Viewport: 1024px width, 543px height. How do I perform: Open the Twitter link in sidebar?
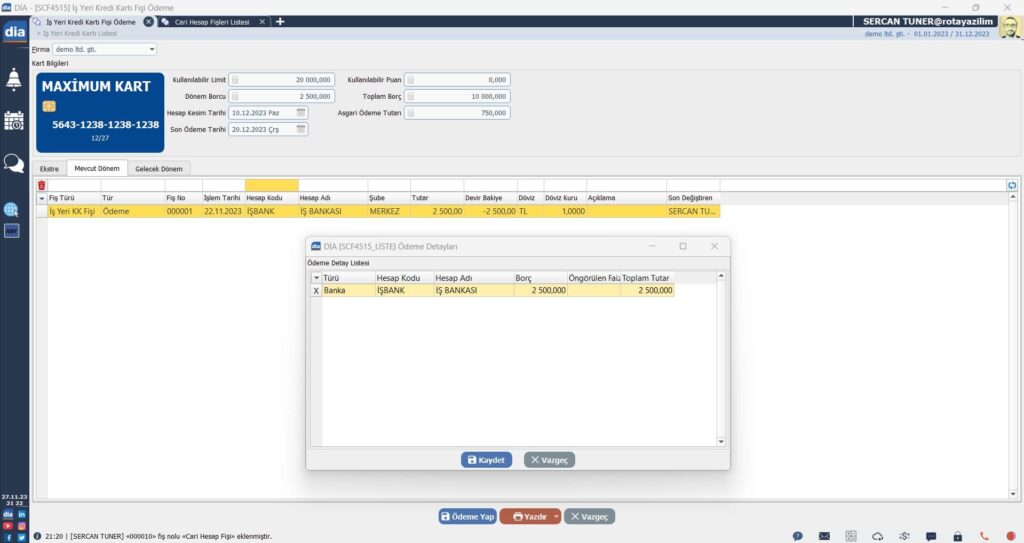pos(22,537)
